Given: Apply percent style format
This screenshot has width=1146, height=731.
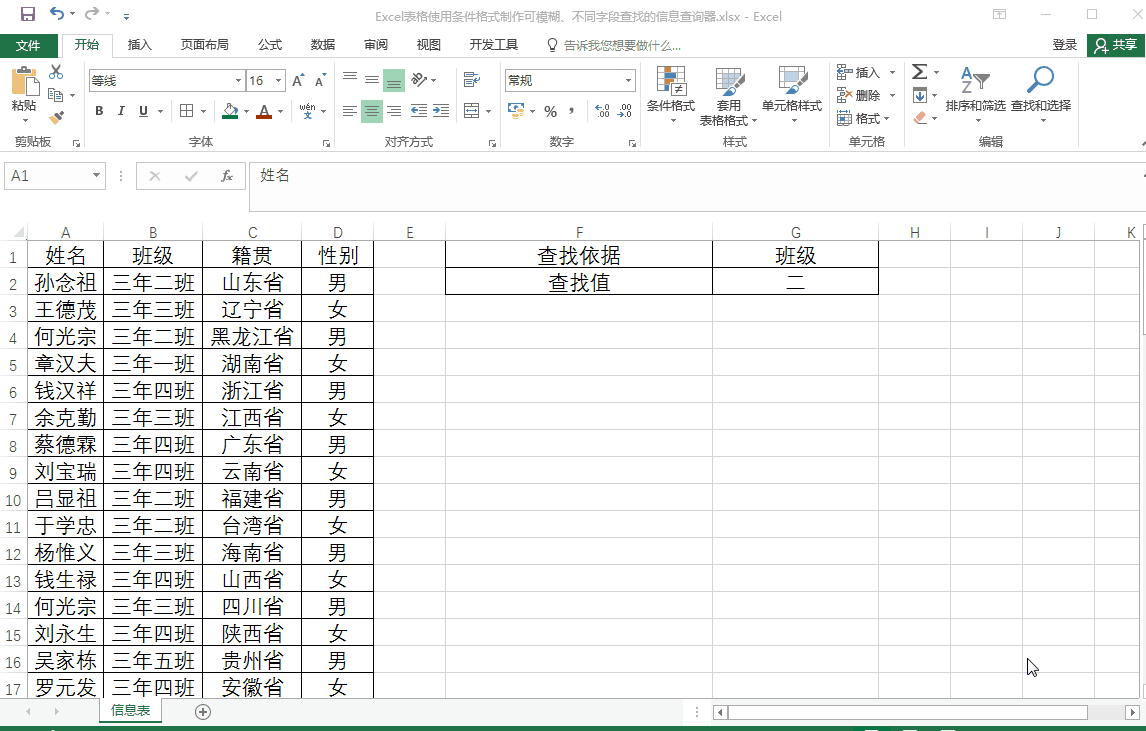Looking at the screenshot, I should click(x=550, y=111).
